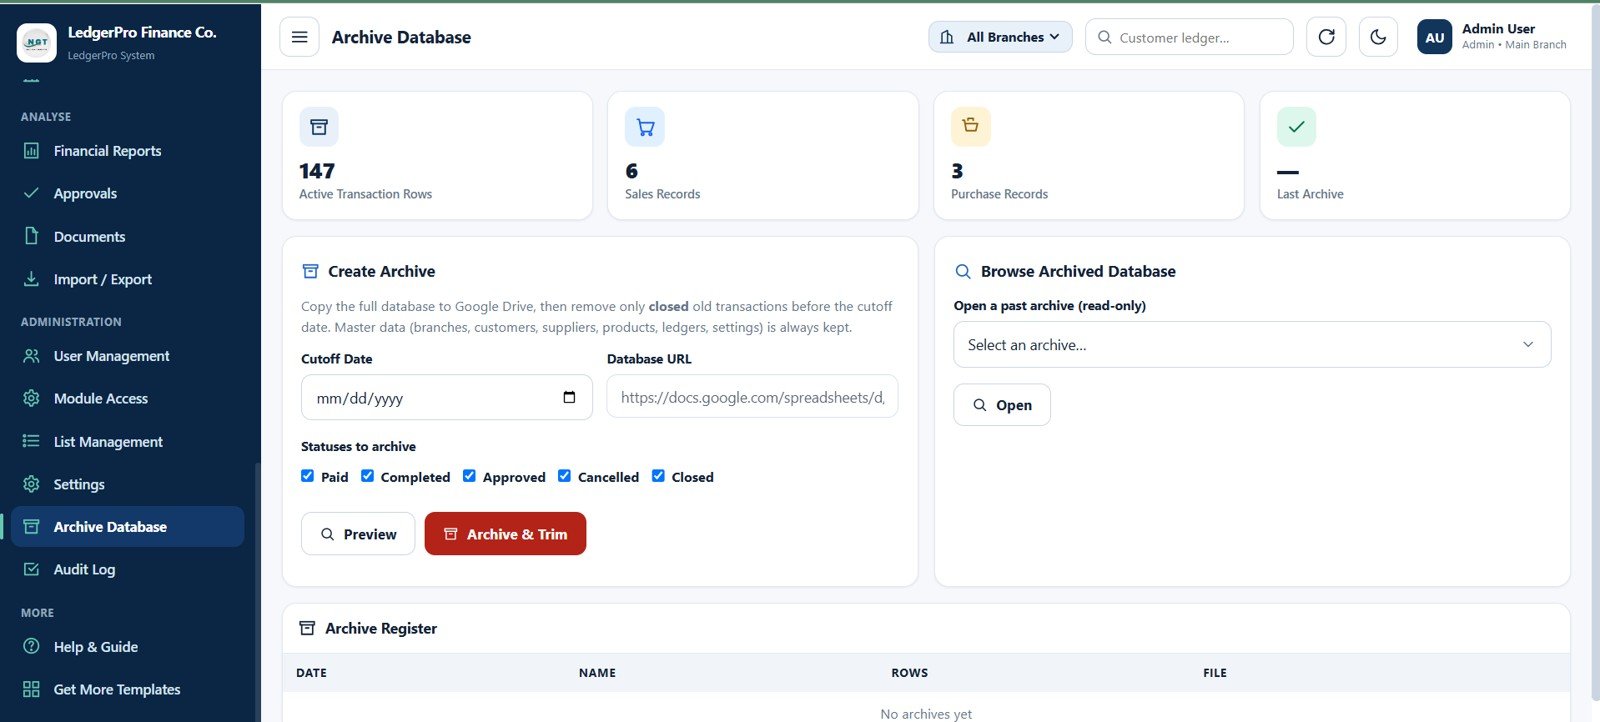Viewport: 1600px width, 722px height.
Task: Click the 'No archives yet' text
Action: pos(926,714)
